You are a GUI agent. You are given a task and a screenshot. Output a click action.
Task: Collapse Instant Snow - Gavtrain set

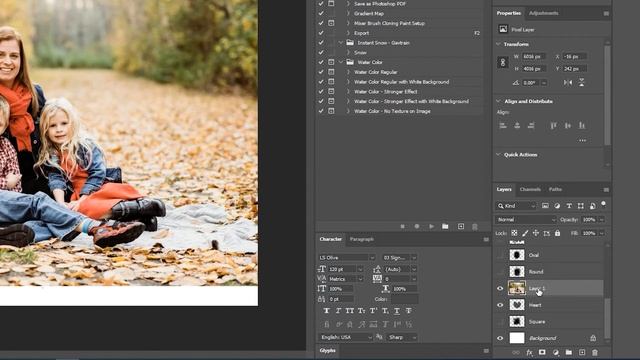[x=341, y=42]
